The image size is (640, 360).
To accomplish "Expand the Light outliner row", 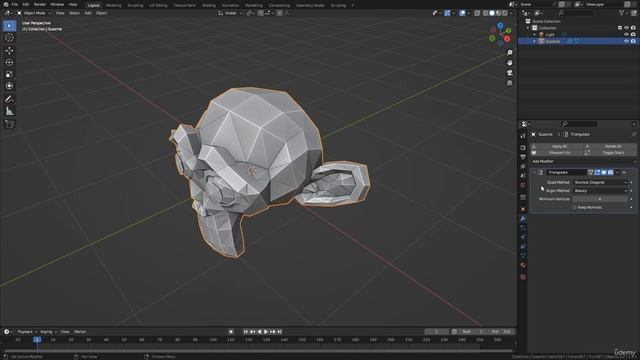I will click(x=534, y=35).
